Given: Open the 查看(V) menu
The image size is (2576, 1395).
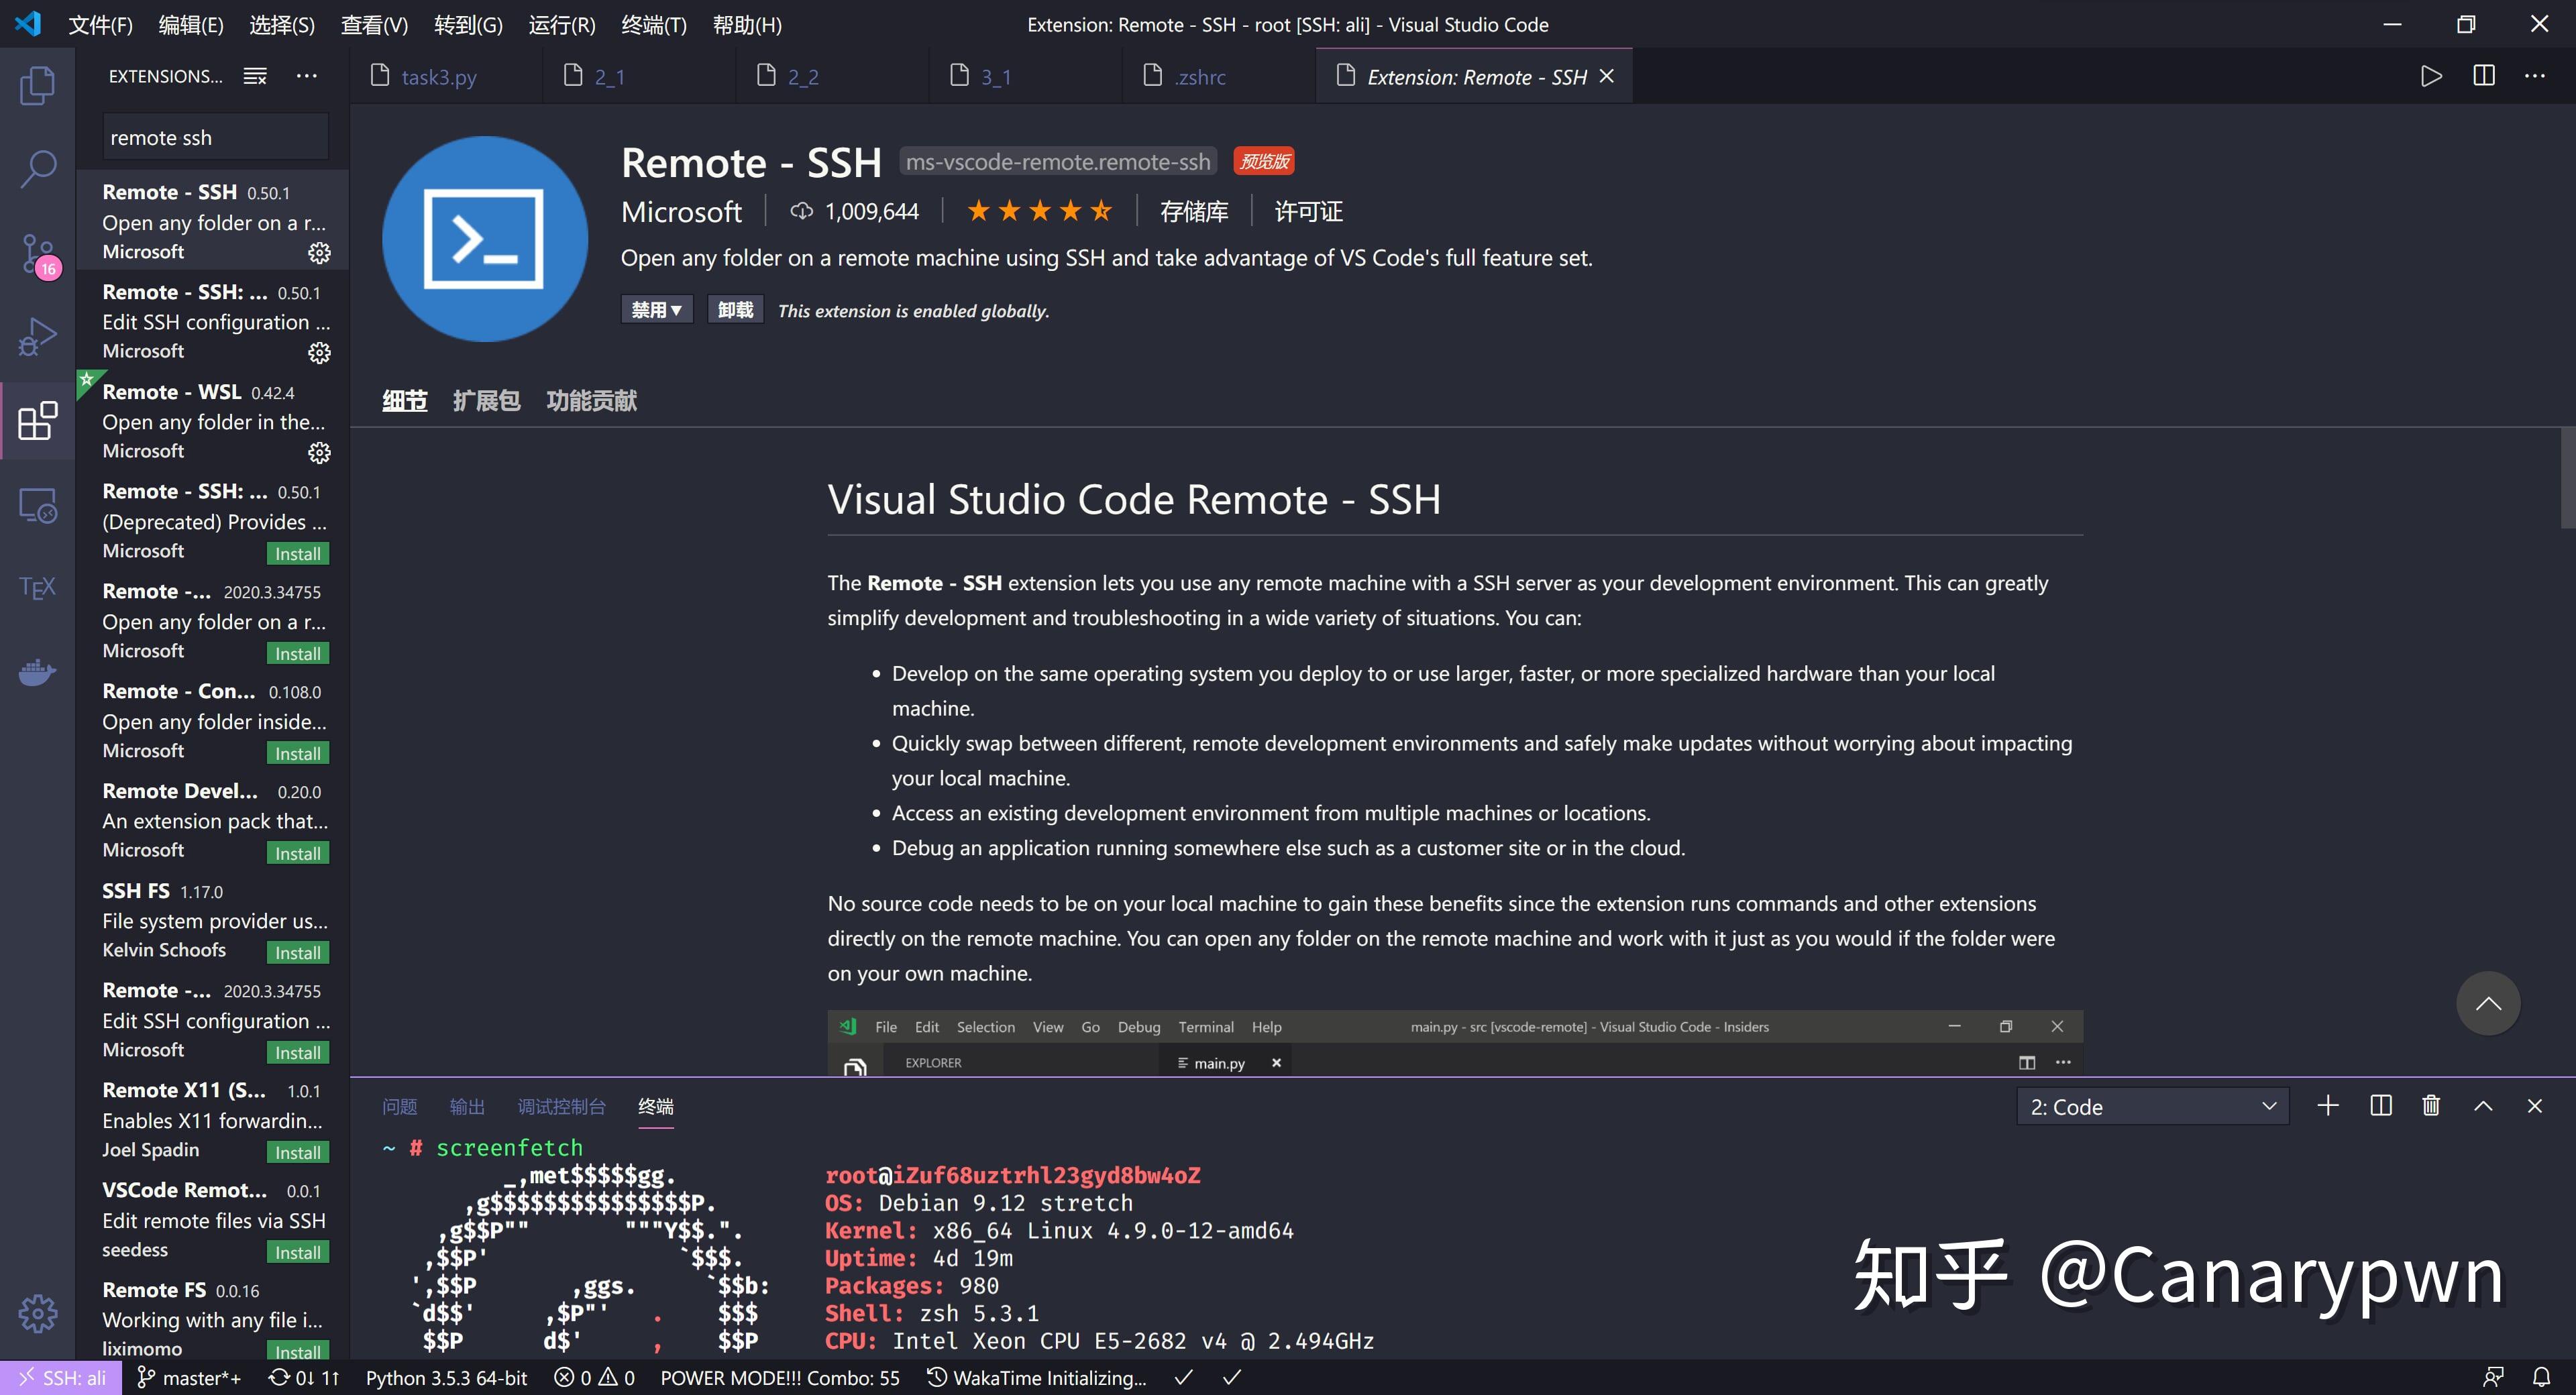Looking at the screenshot, I should click(374, 24).
